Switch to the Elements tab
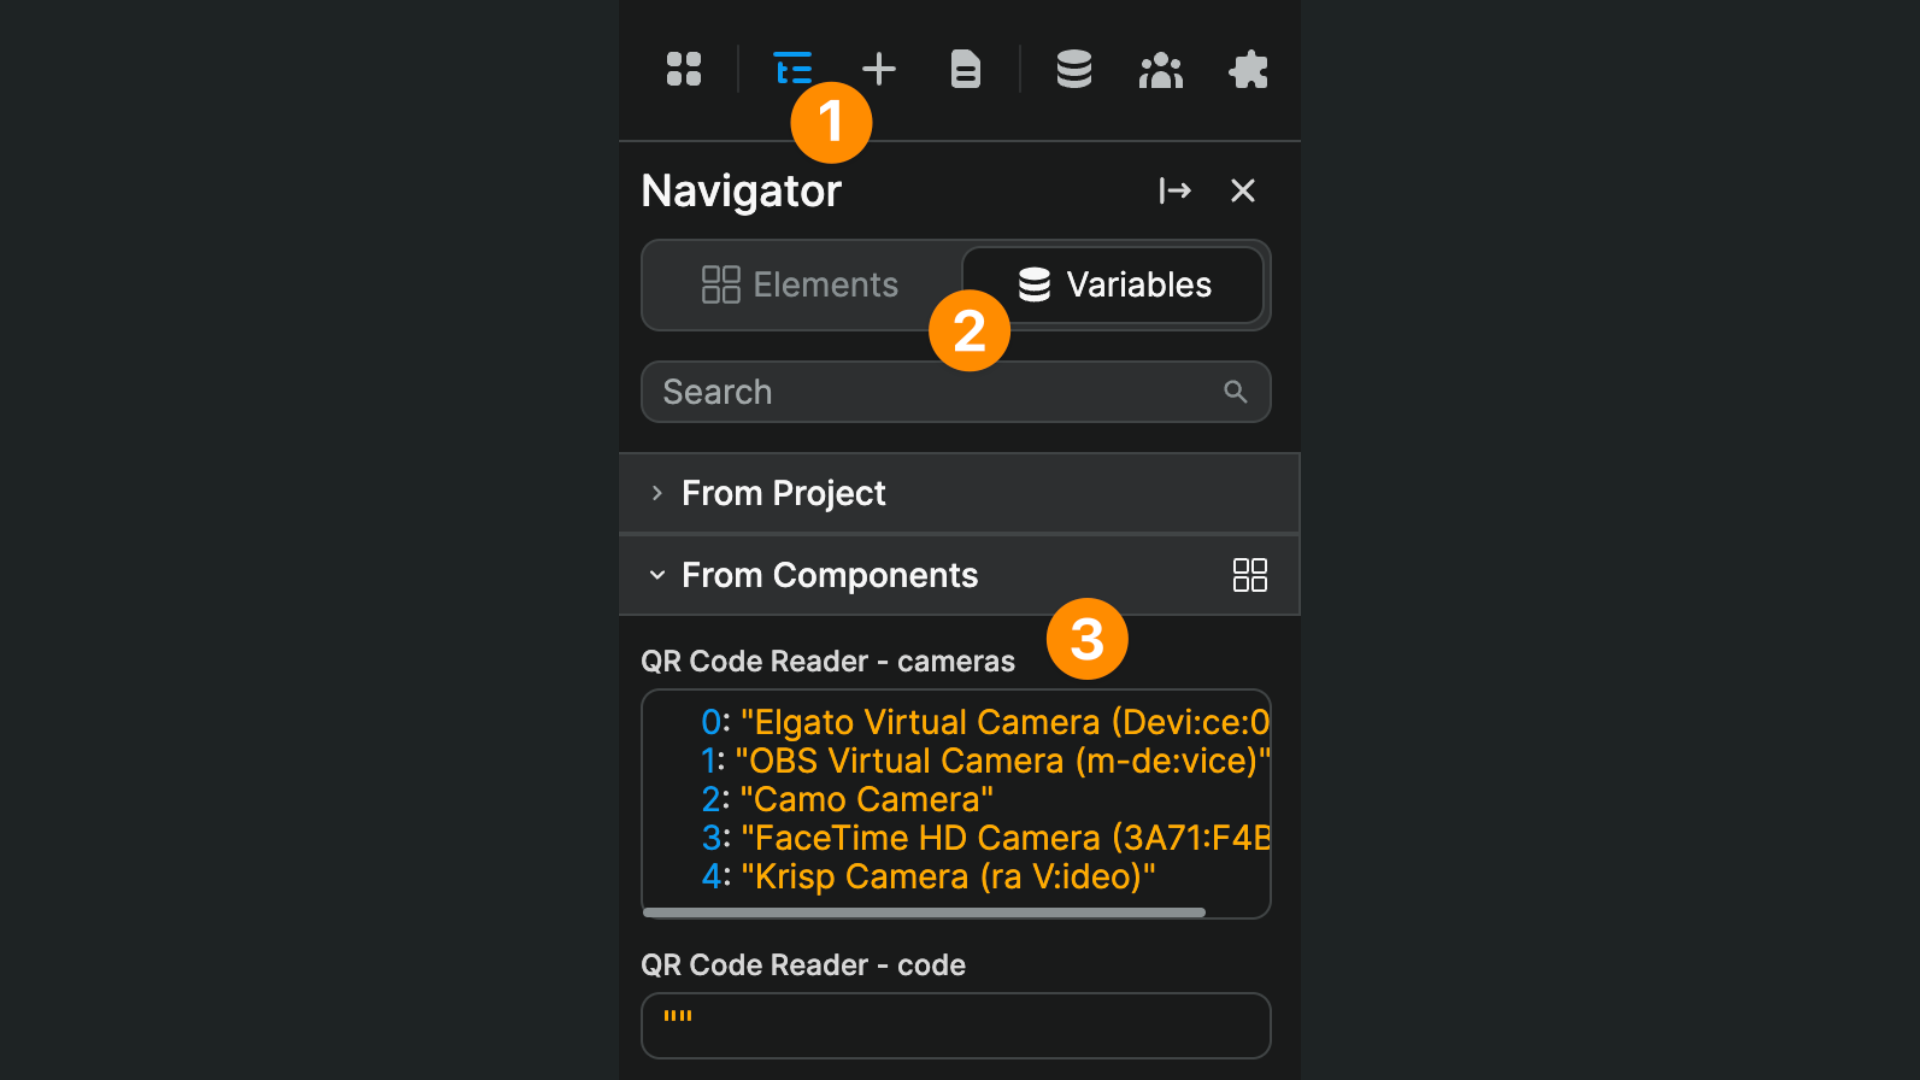The image size is (1920, 1080). pos(799,284)
